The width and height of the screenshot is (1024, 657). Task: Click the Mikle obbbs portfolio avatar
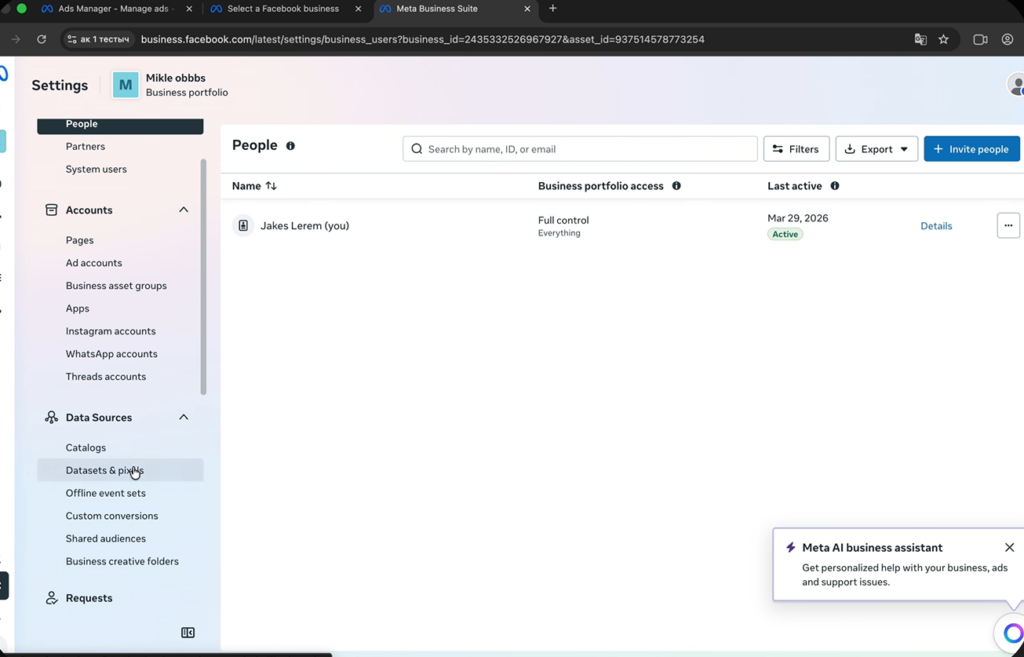pyautogui.click(x=125, y=85)
